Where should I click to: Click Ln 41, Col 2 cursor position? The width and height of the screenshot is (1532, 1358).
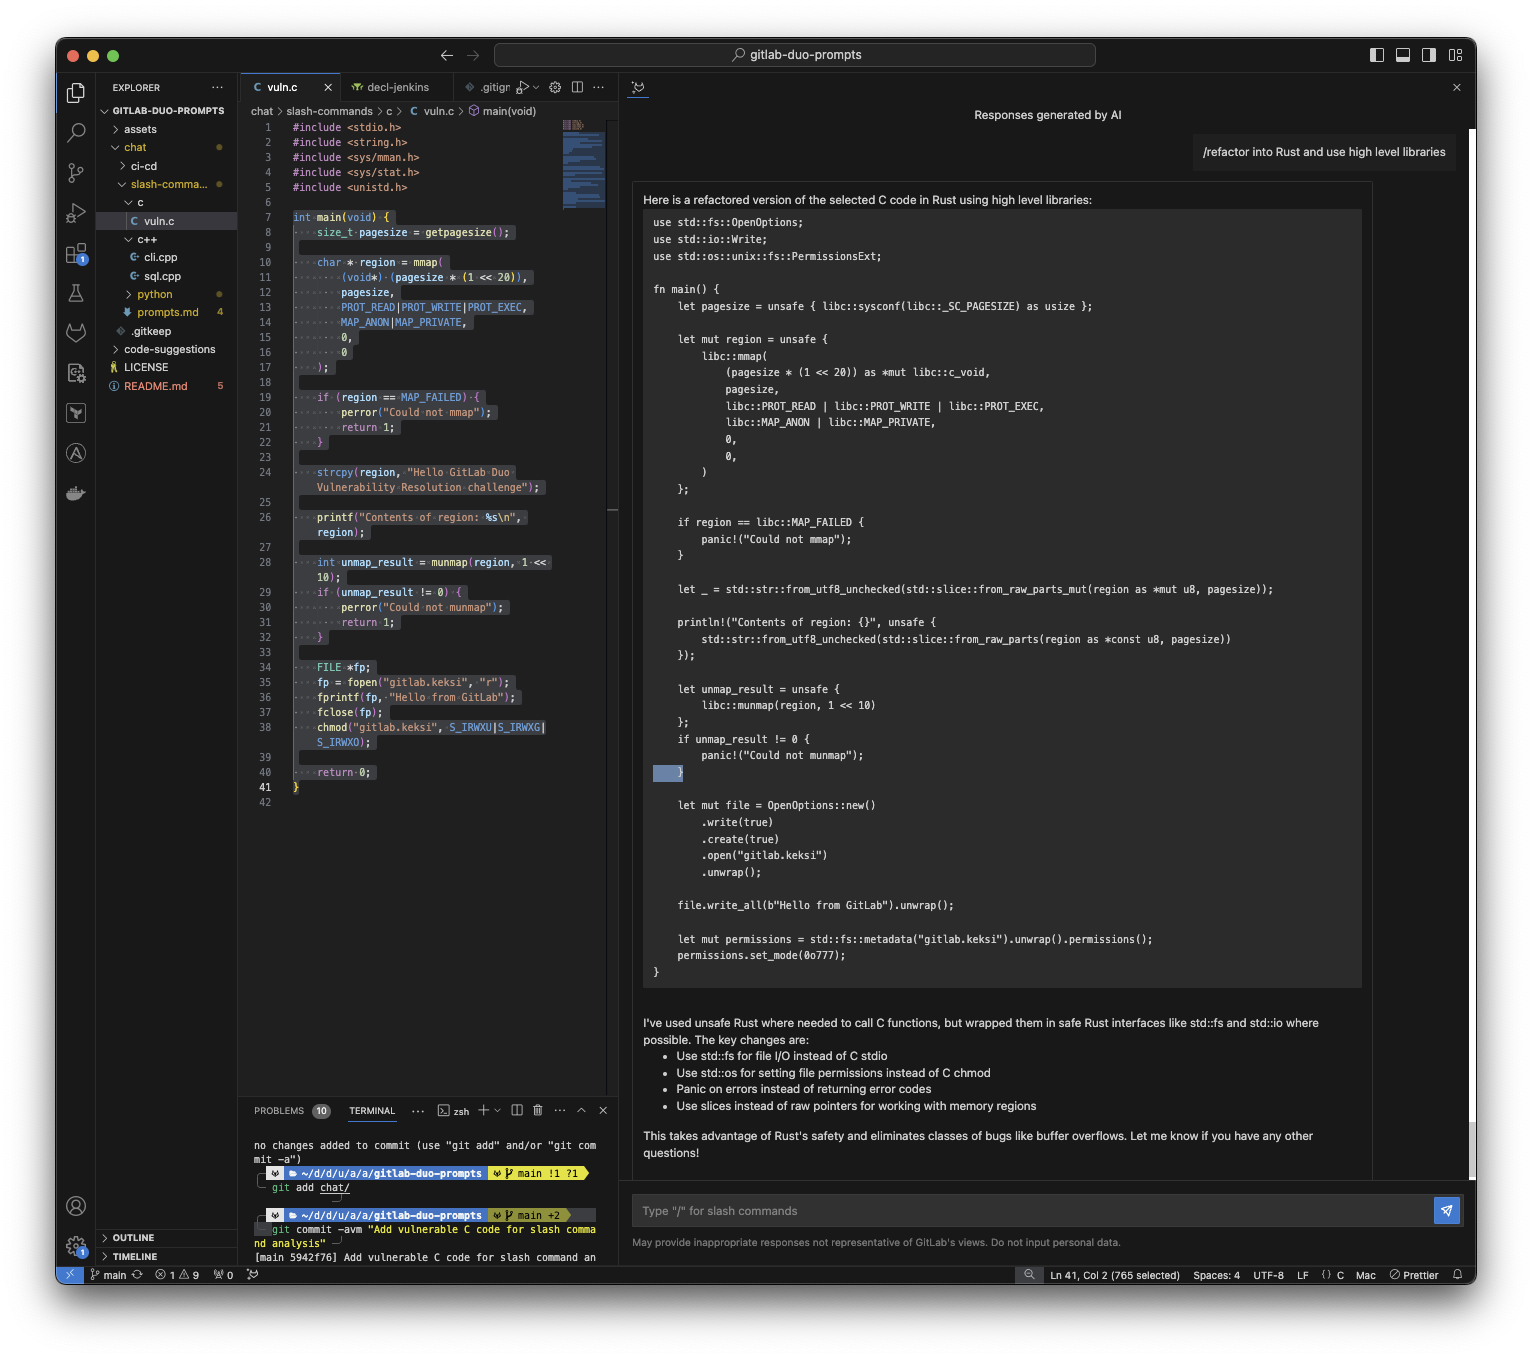tap(1115, 1275)
